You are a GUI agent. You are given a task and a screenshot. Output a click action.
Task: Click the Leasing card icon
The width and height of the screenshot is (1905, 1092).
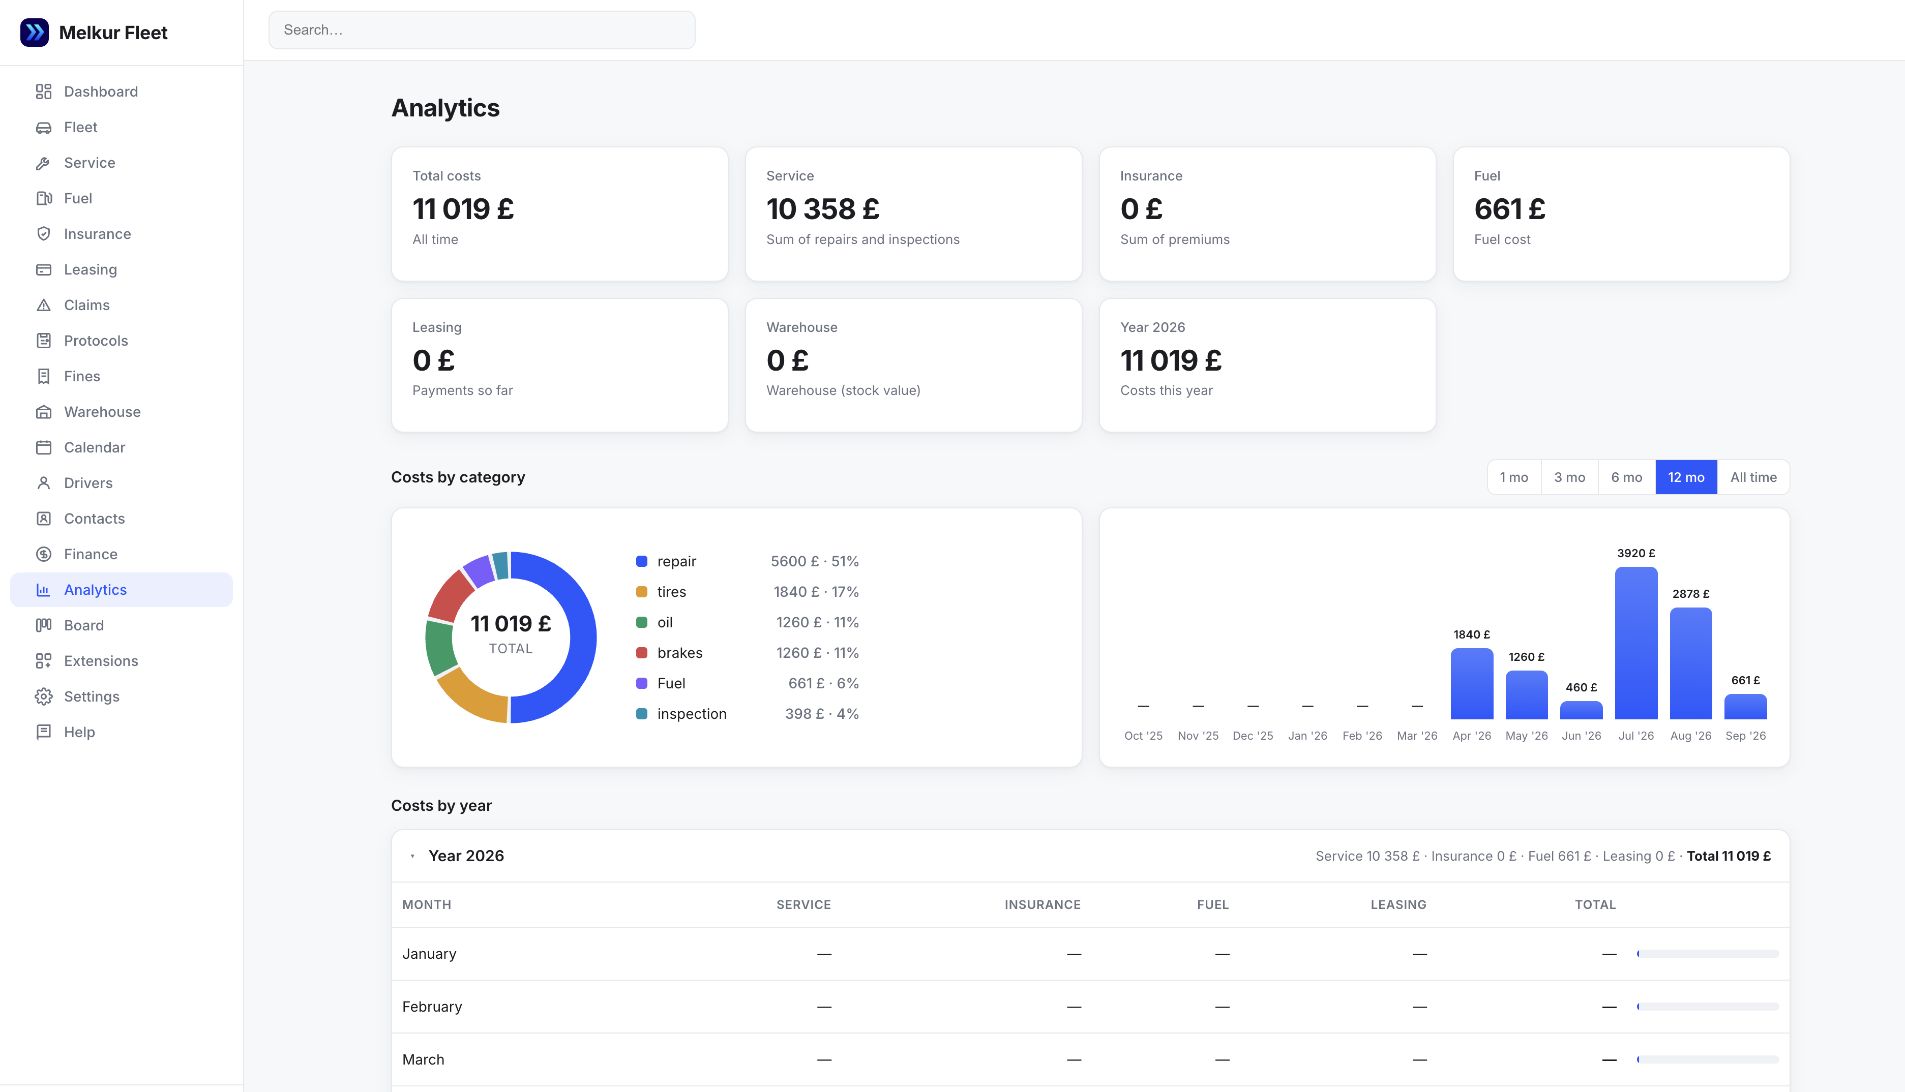pos(43,270)
